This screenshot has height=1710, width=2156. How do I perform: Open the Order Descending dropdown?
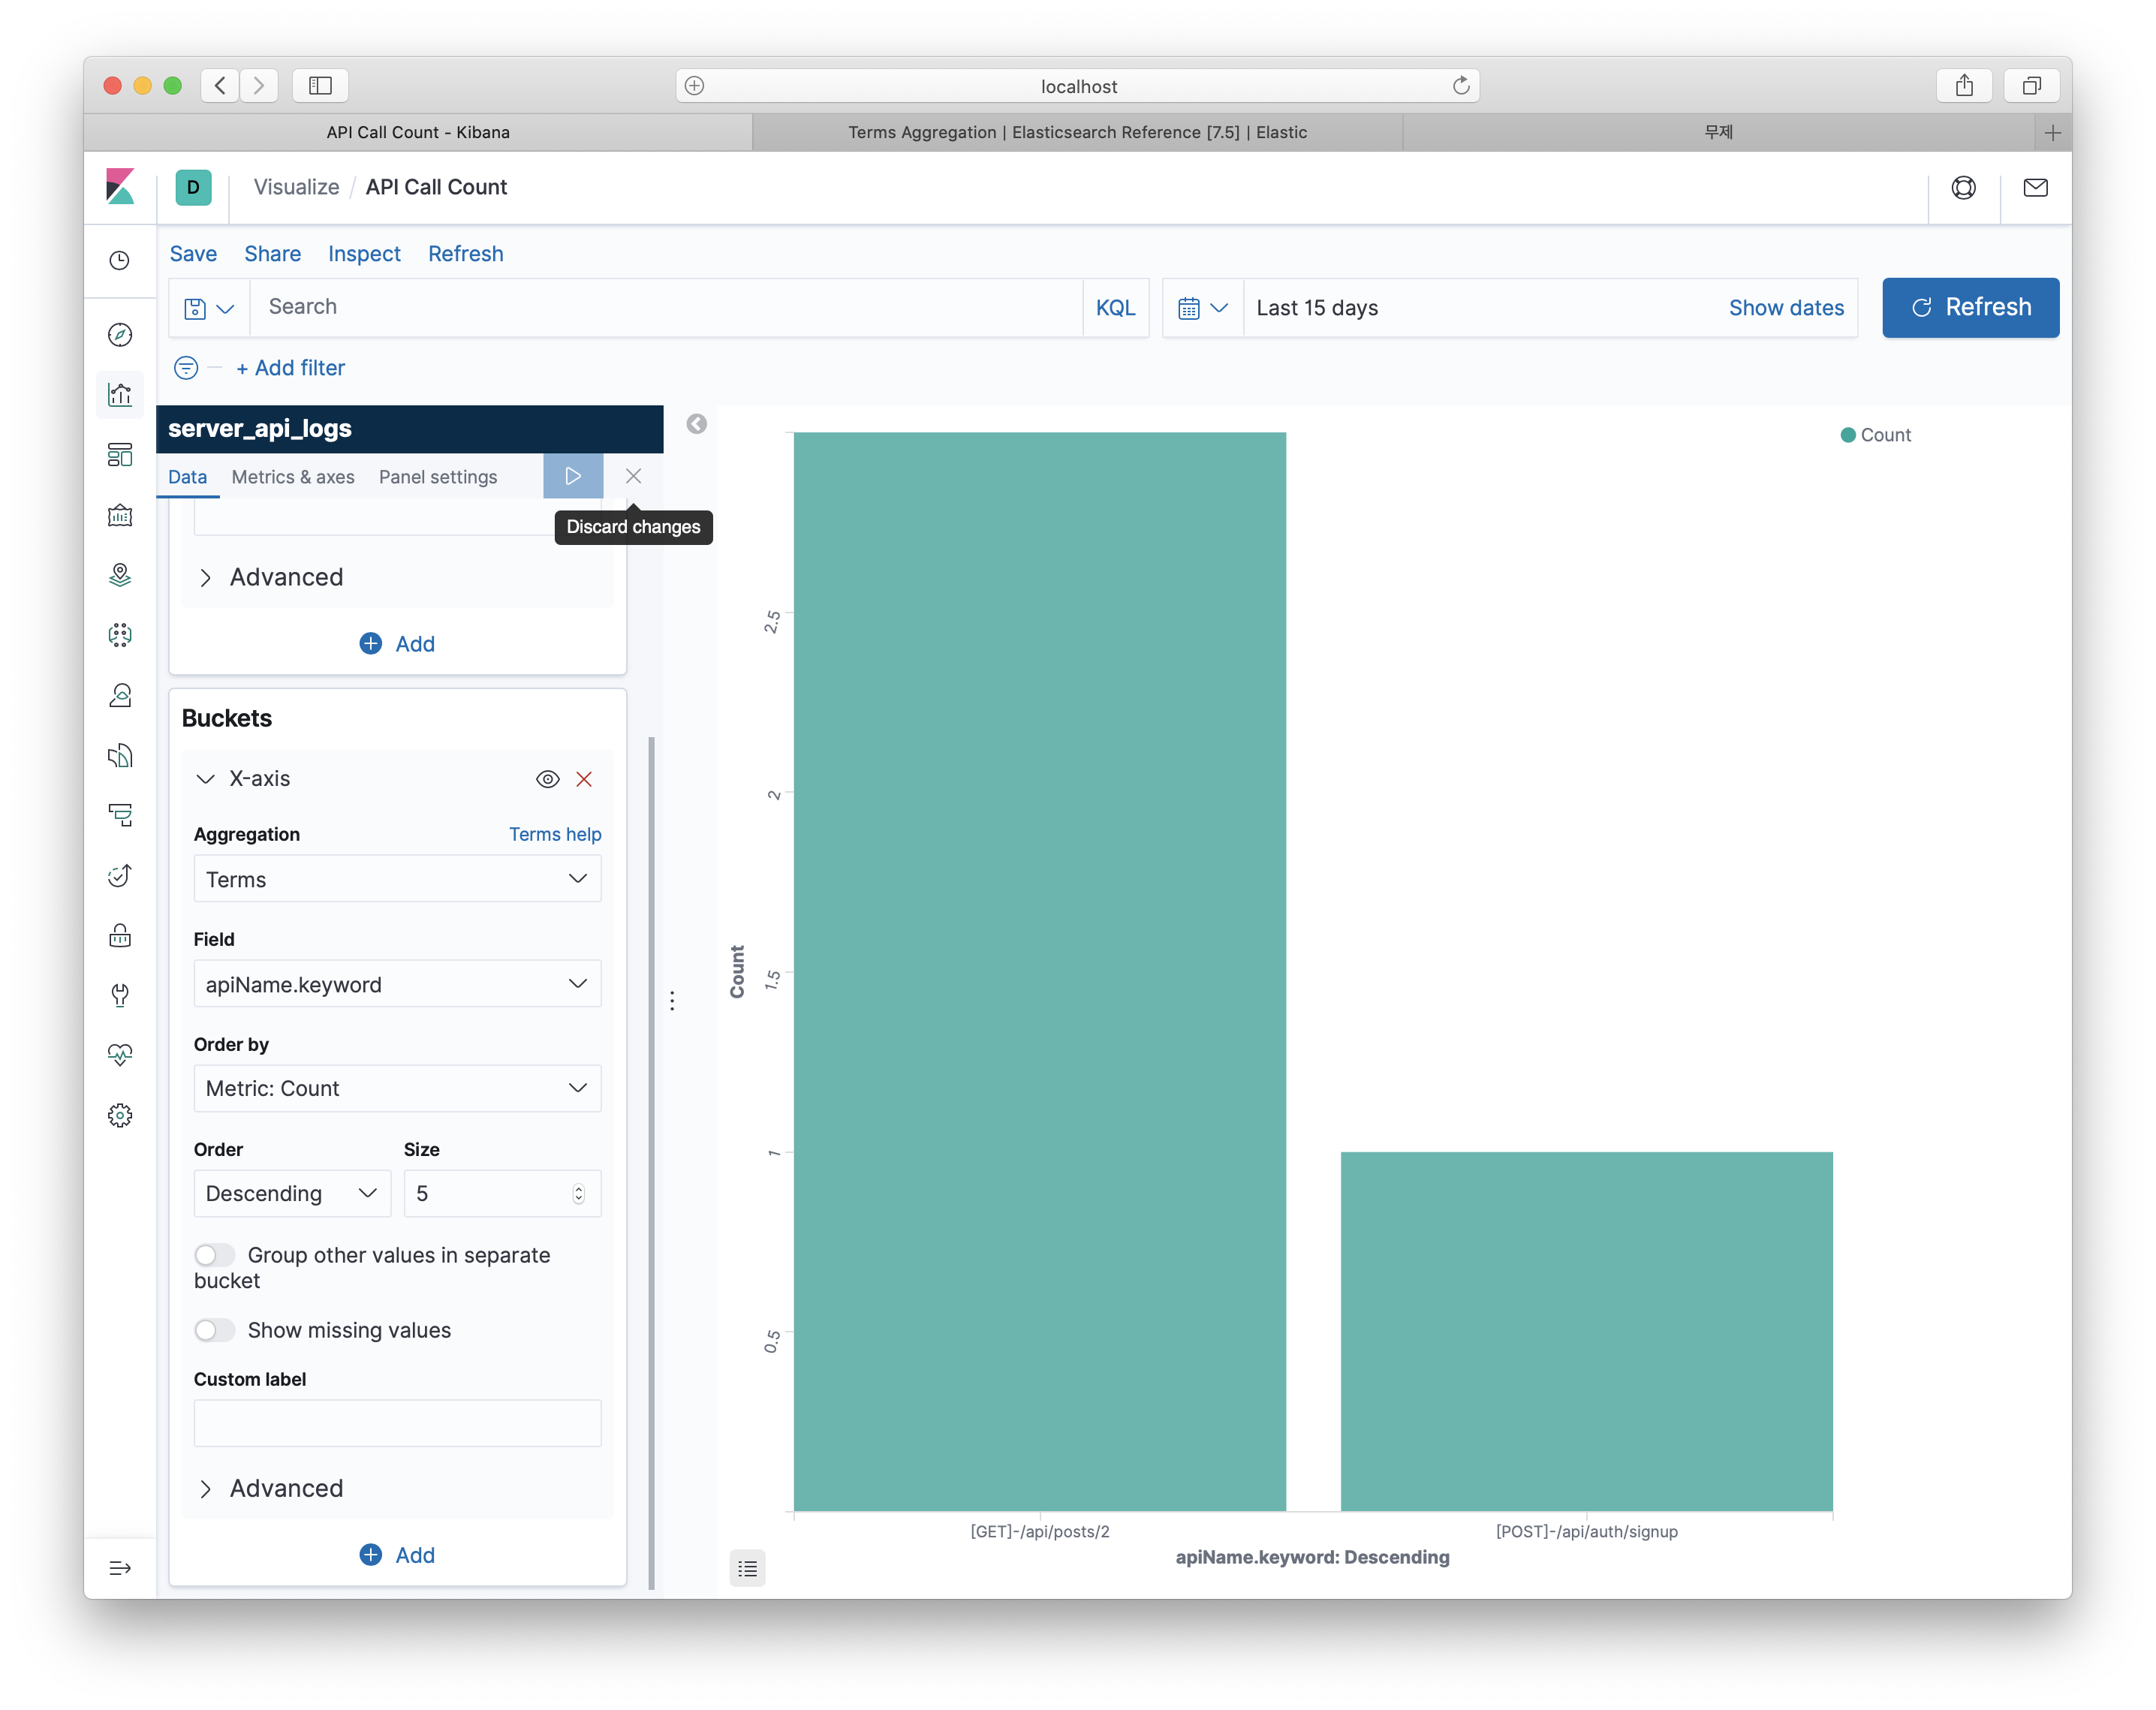point(292,1193)
